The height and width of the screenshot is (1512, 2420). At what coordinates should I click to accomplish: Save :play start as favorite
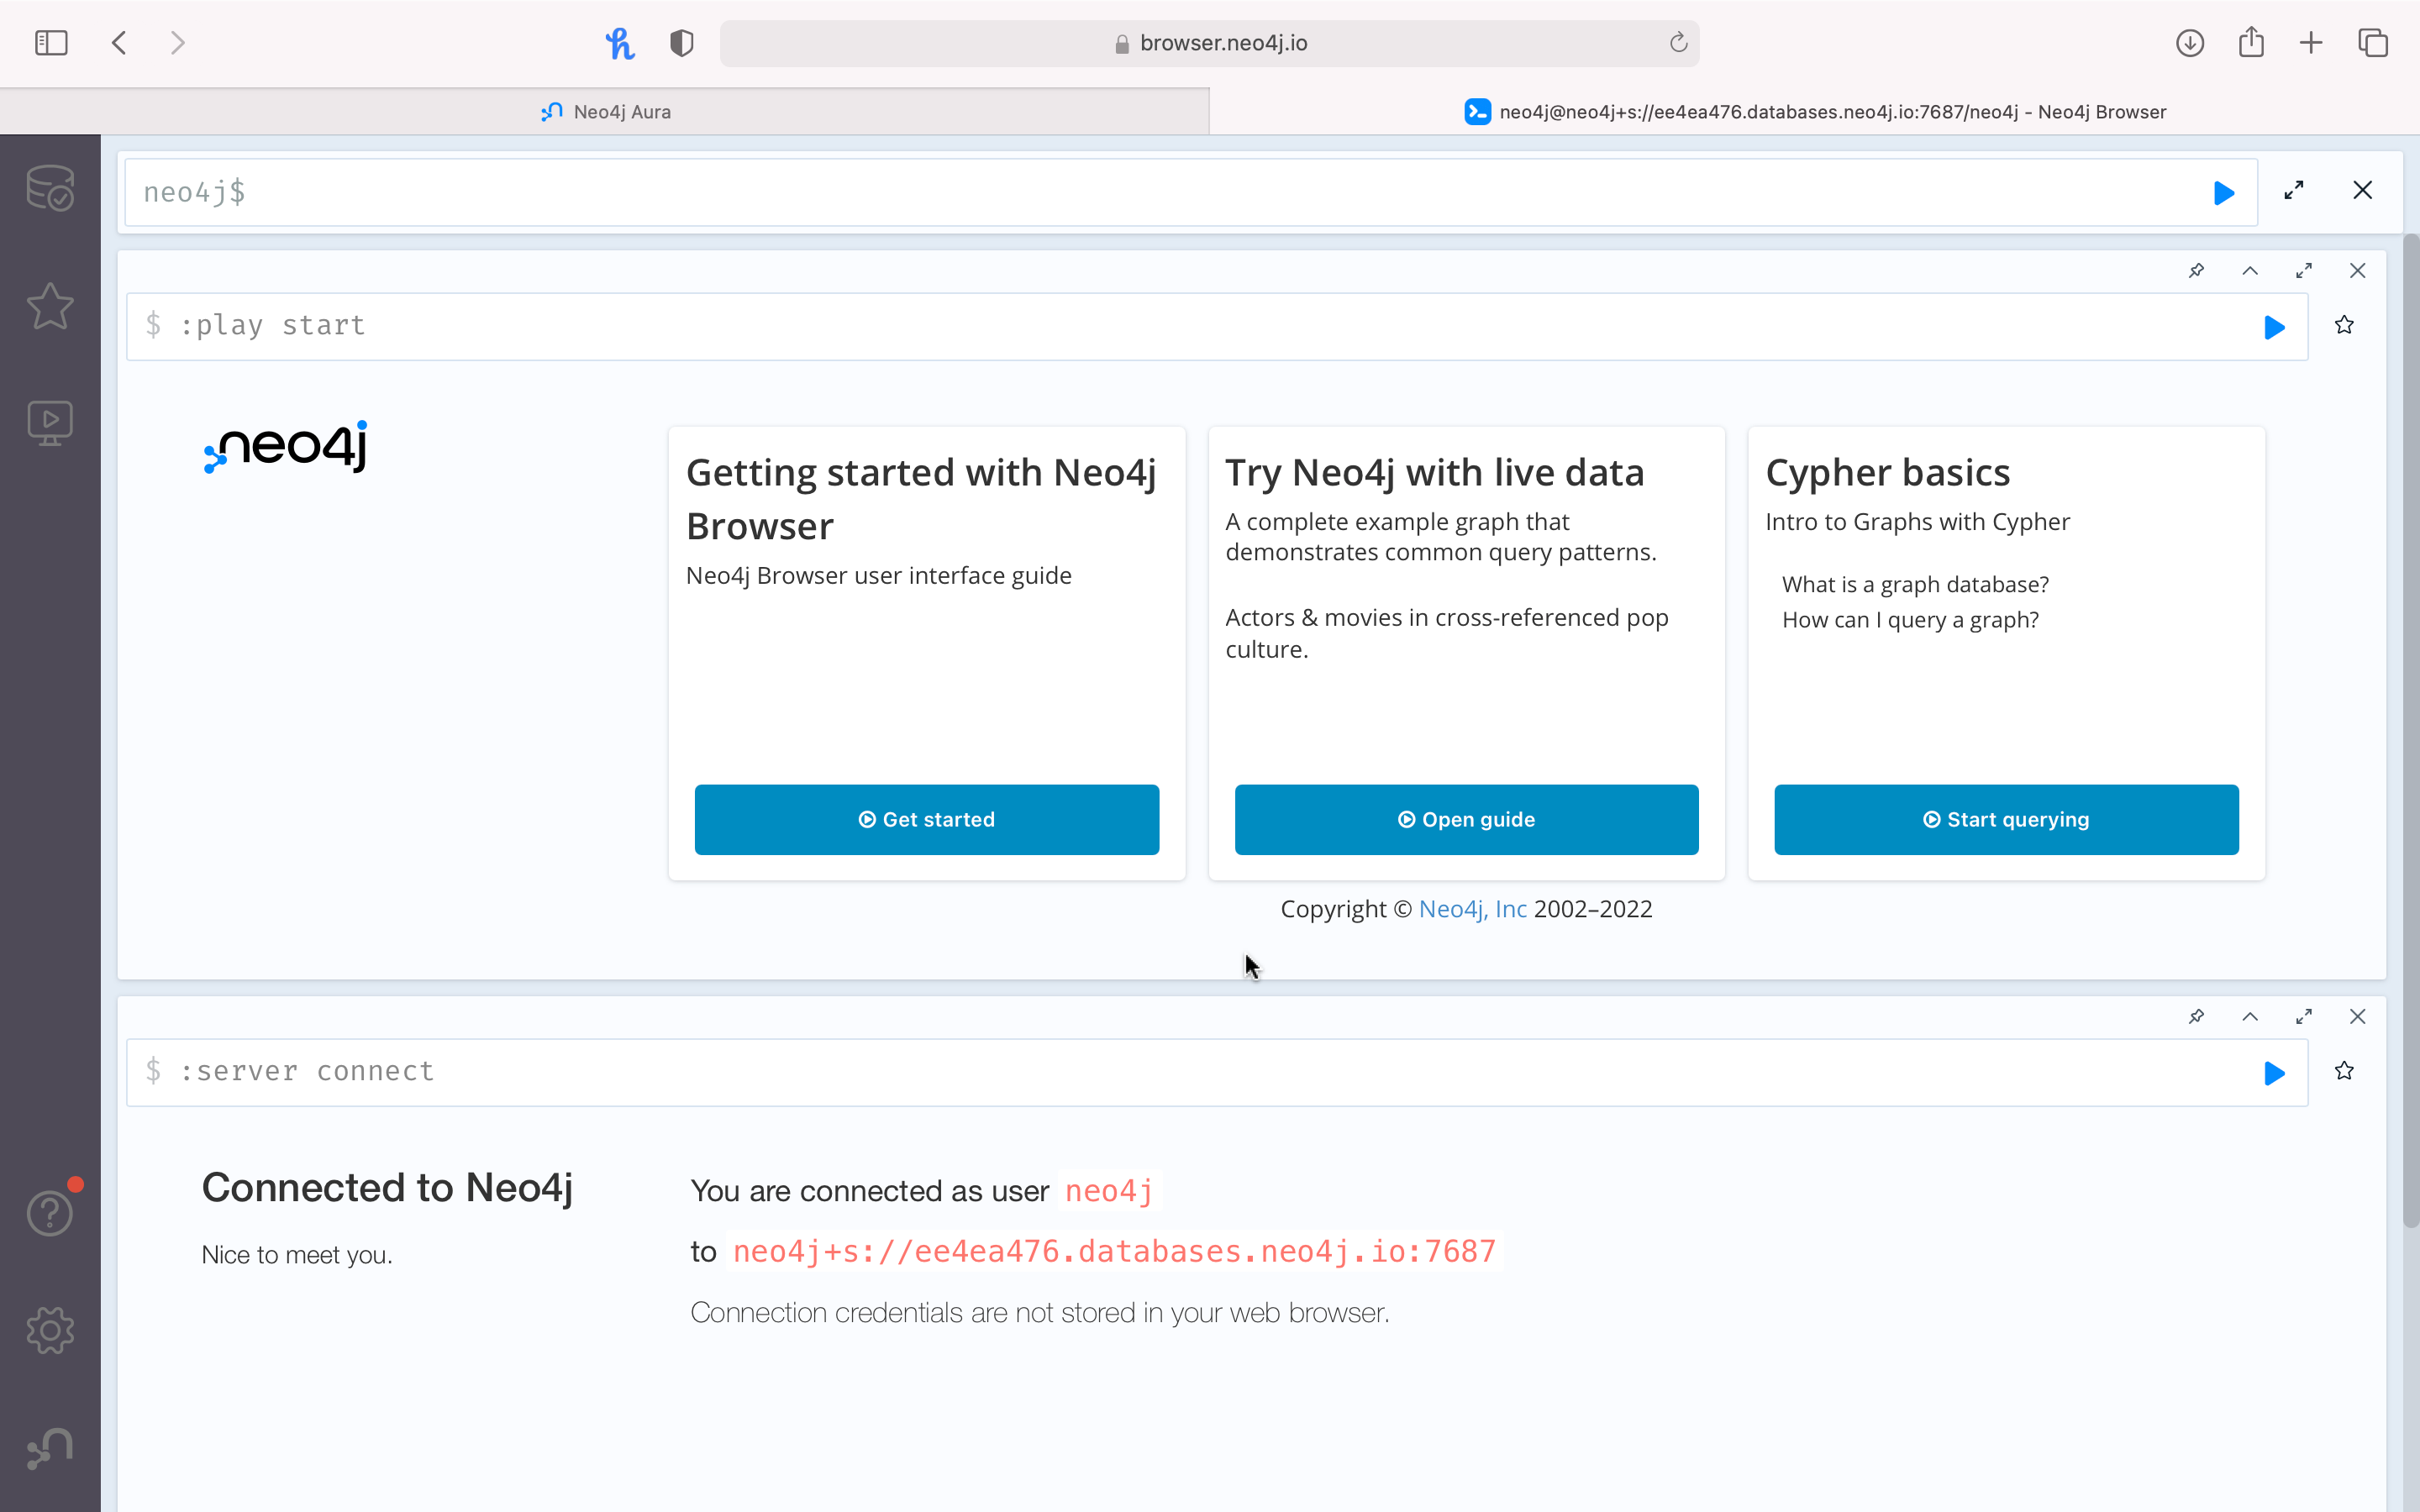(2344, 325)
